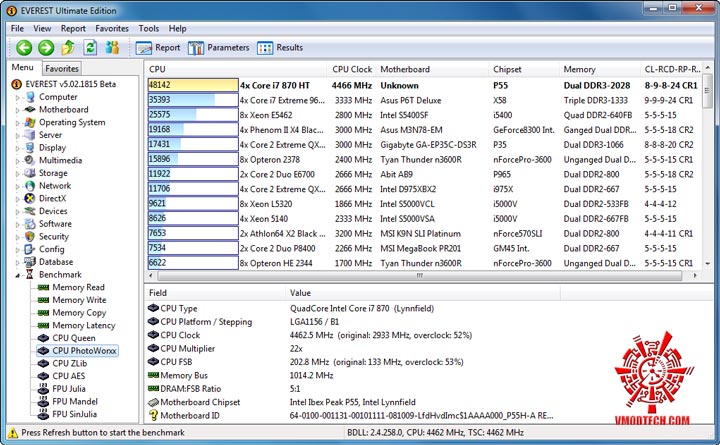Open the Favorites menu in menu bar
720x445 pixels.
coord(112,28)
